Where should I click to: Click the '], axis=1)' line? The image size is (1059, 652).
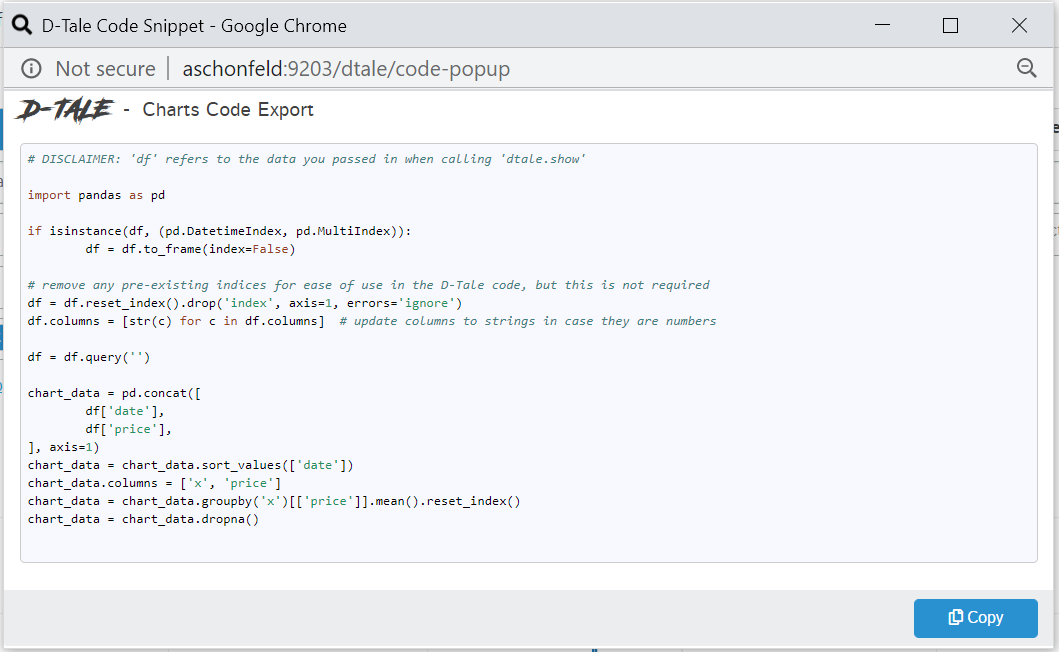[x=63, y=447]
